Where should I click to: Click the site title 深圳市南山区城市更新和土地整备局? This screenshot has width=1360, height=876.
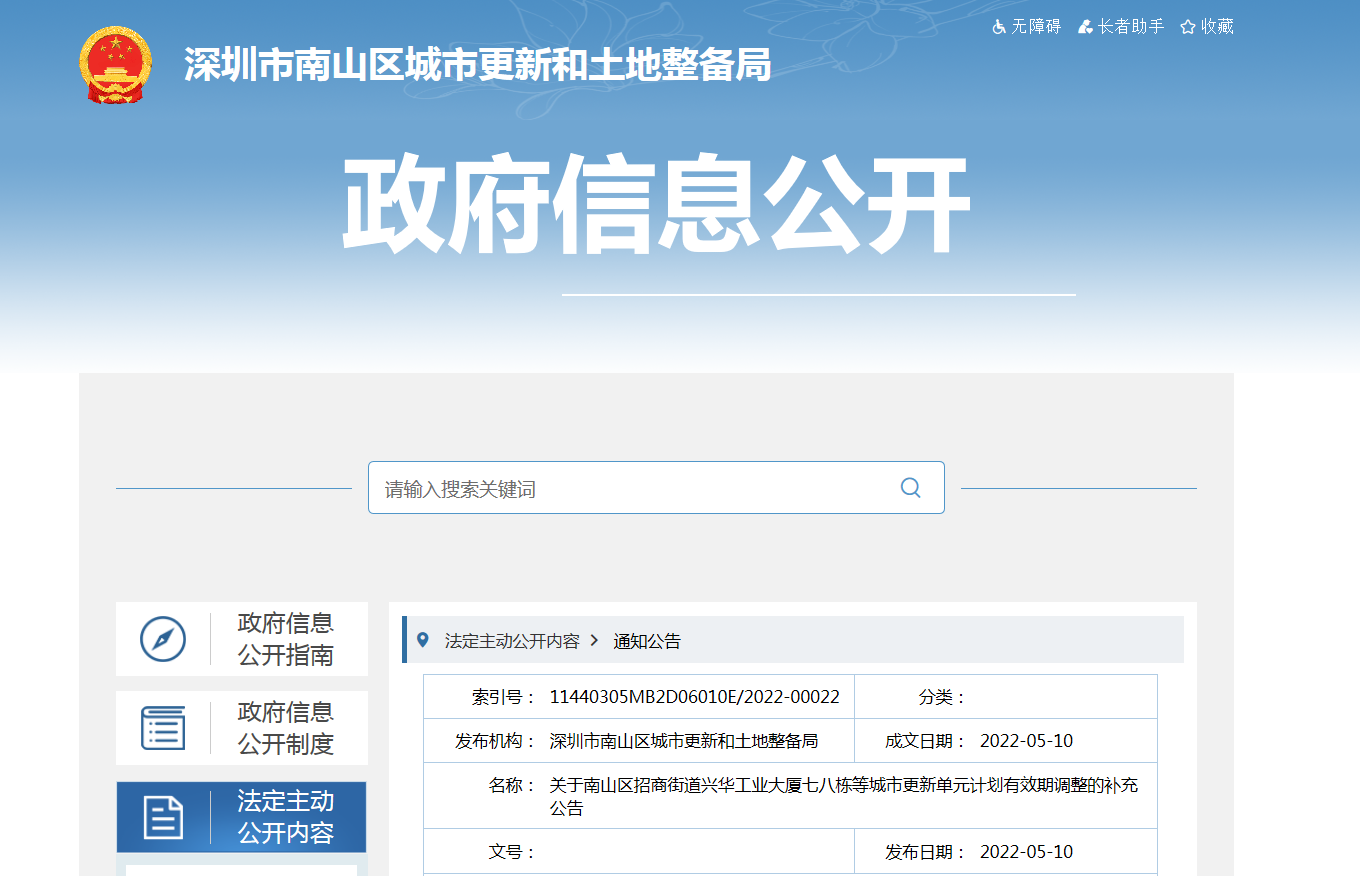point(477,65)
